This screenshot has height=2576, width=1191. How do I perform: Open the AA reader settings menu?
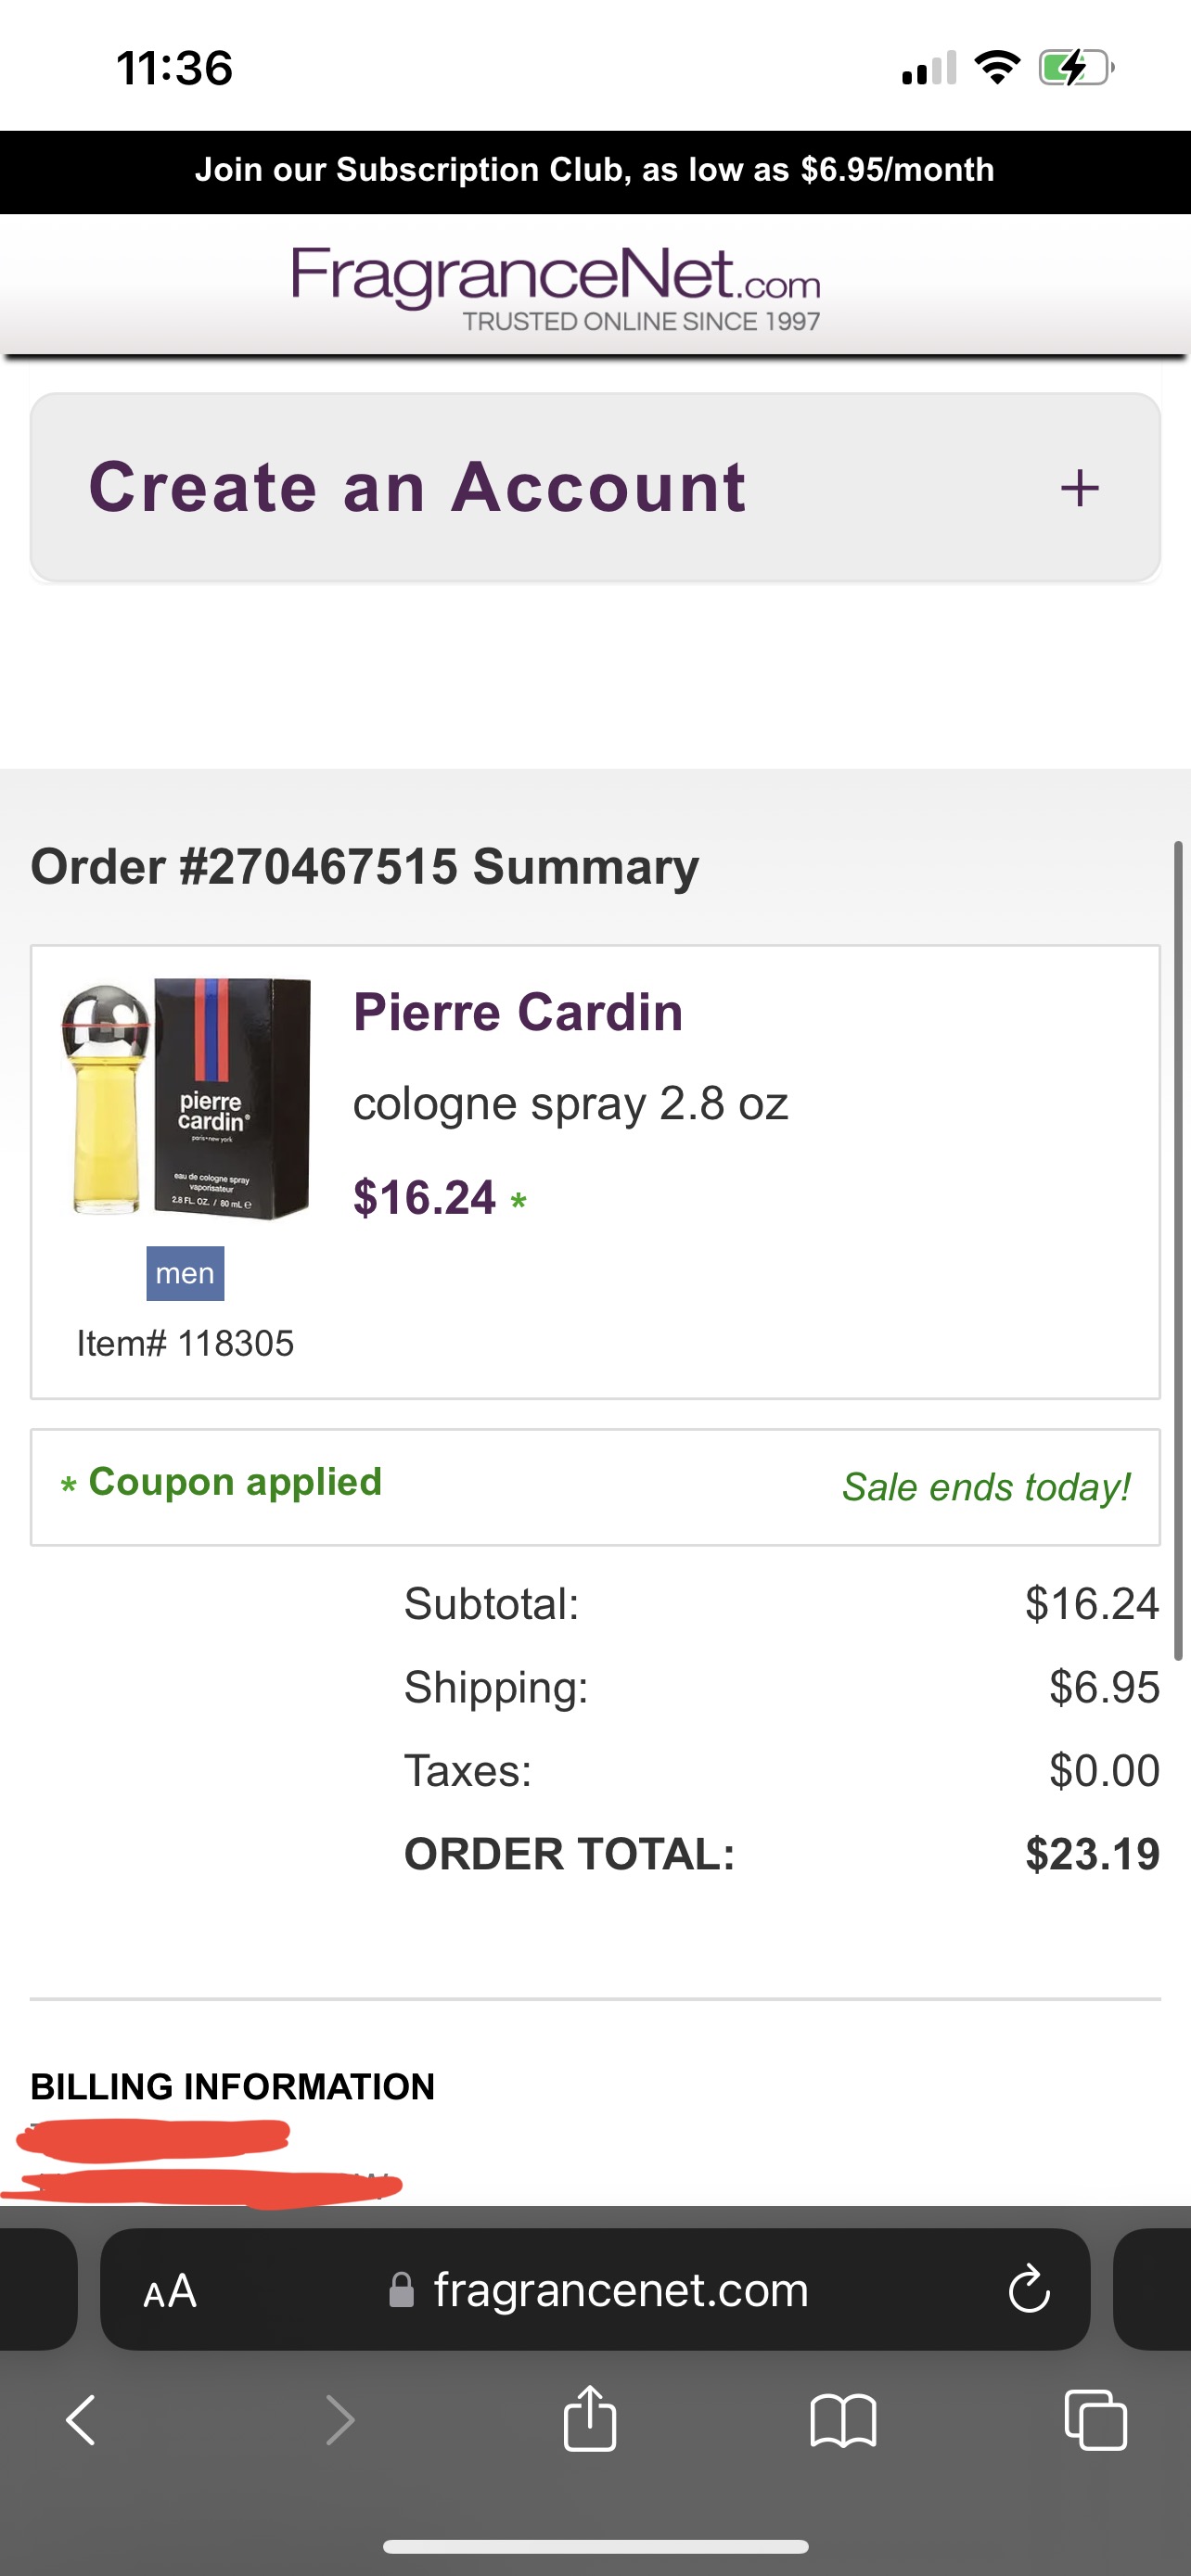(x=170, y=2290)
